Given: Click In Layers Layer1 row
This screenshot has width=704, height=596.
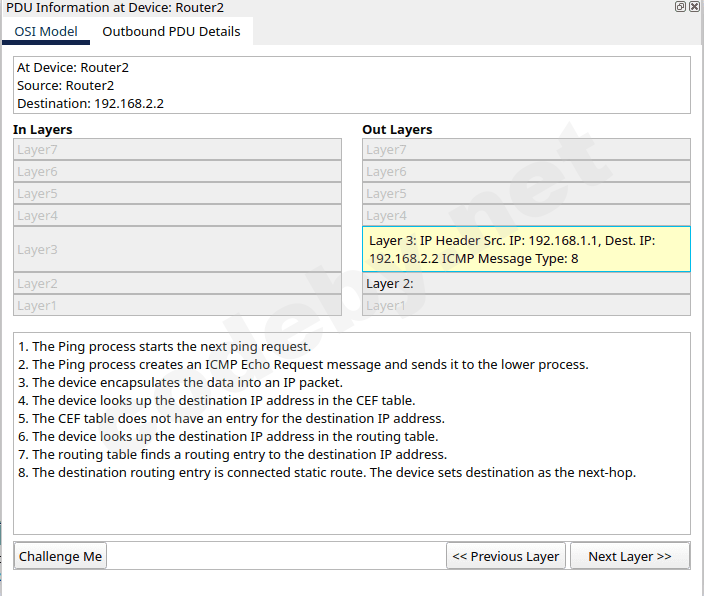Looking at the screenshot, I should pyautogui.click(x=177, y=306).
